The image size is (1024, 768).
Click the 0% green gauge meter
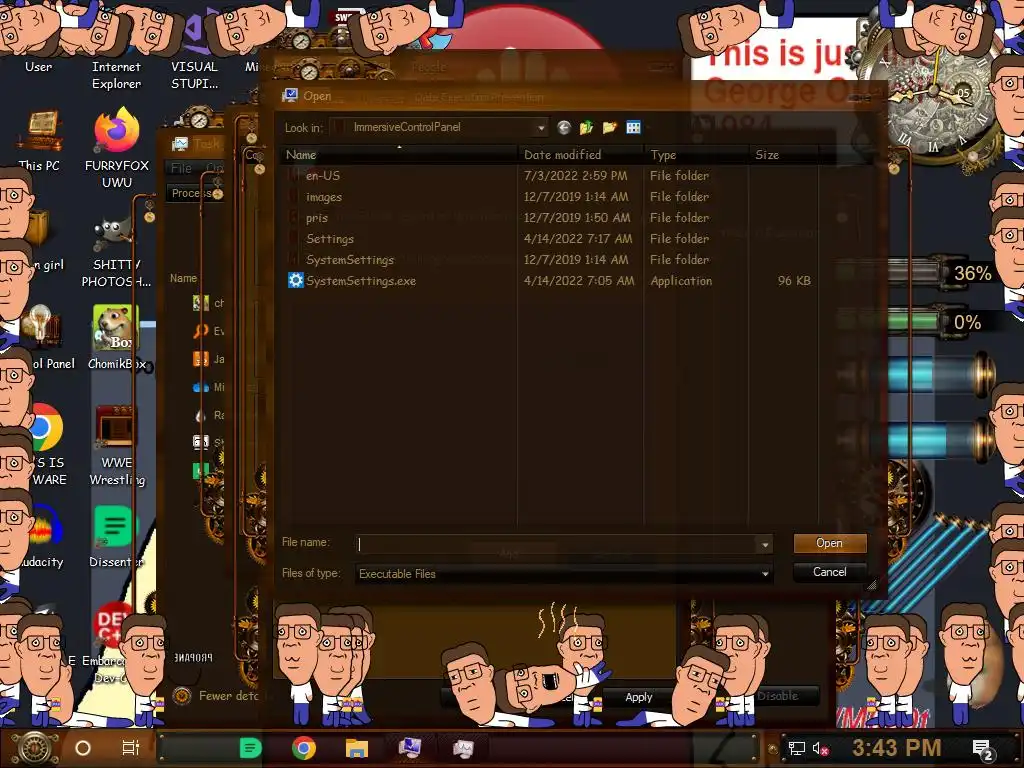pos(921,322)
